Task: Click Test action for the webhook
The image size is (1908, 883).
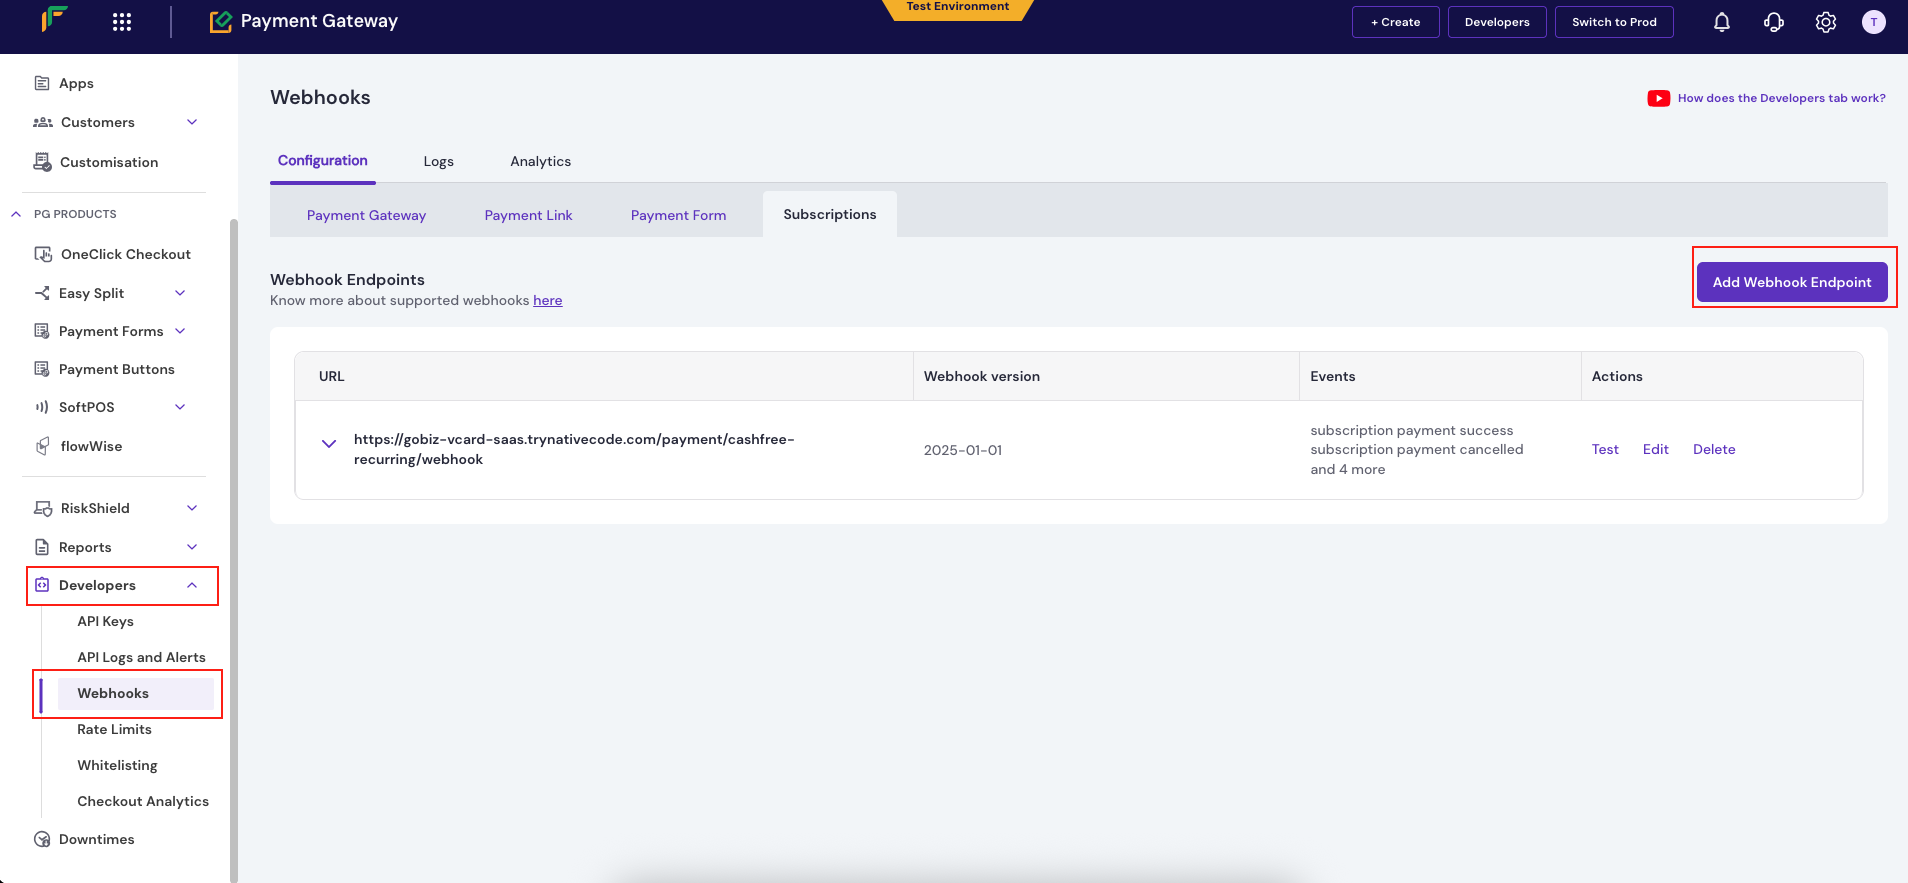Action: 1605,450
